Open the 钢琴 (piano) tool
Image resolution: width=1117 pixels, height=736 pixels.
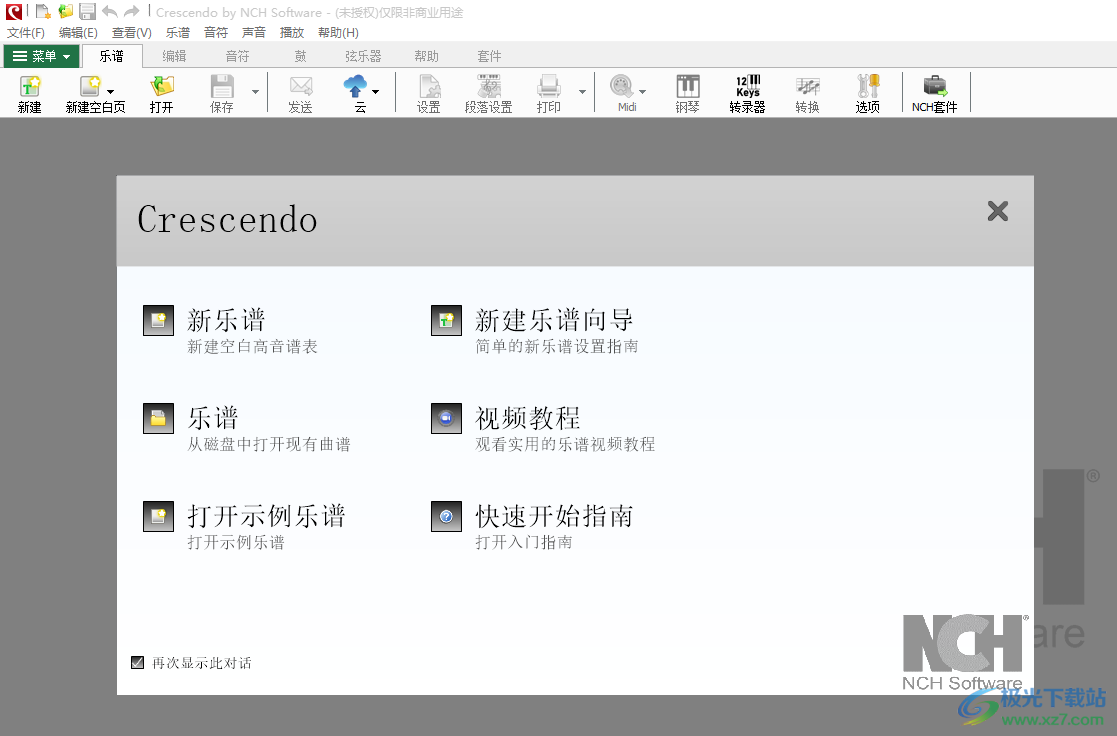pyautogui.click(x=687, y=93)
